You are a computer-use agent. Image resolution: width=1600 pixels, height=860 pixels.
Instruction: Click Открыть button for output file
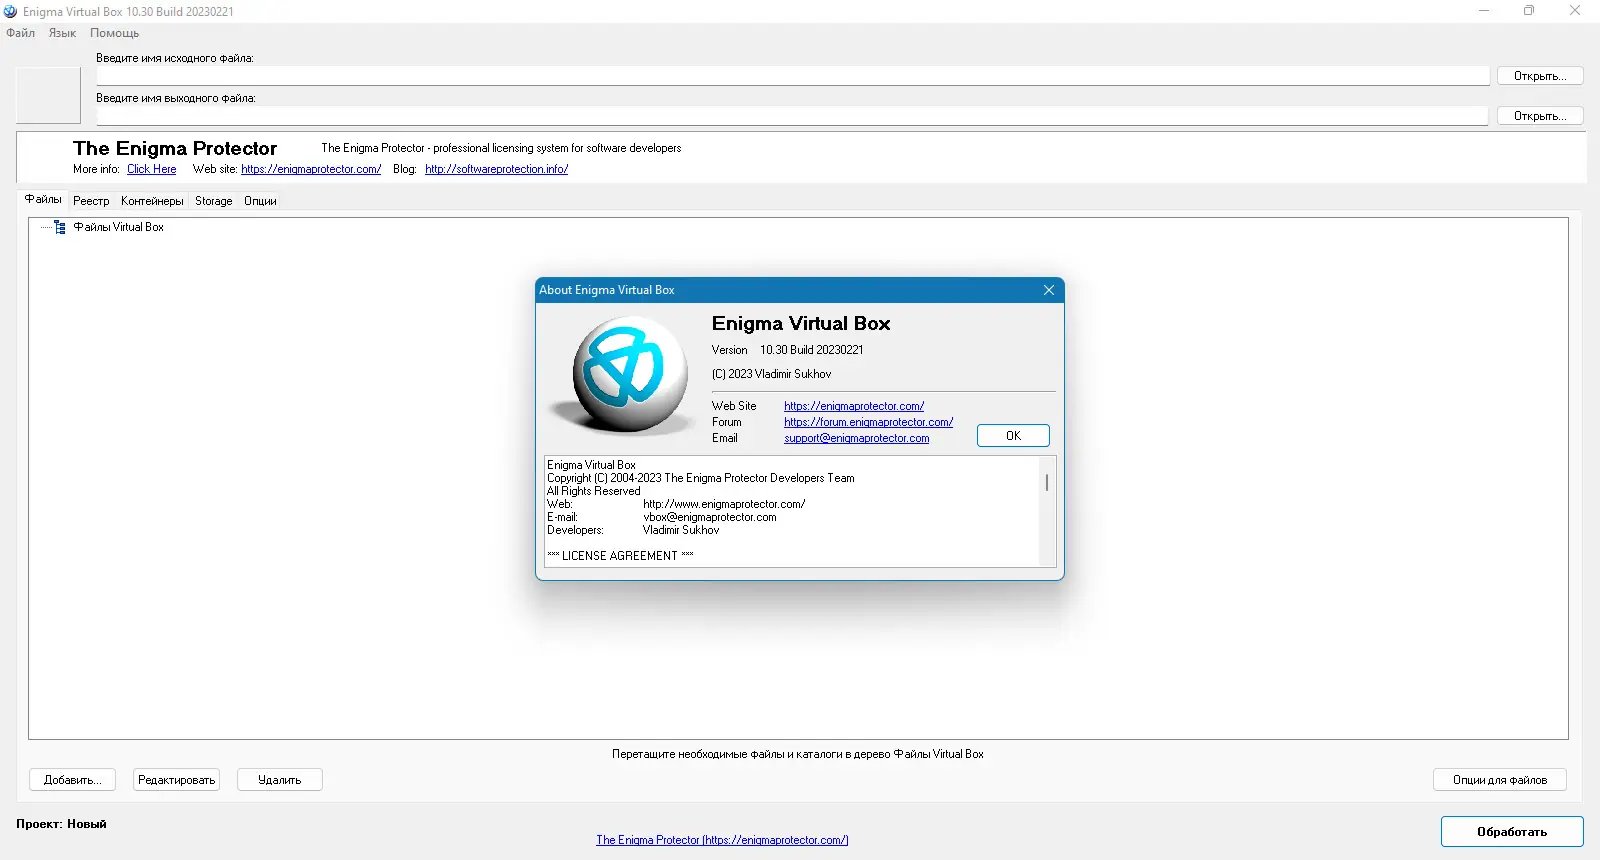[x=1540, y=116]
